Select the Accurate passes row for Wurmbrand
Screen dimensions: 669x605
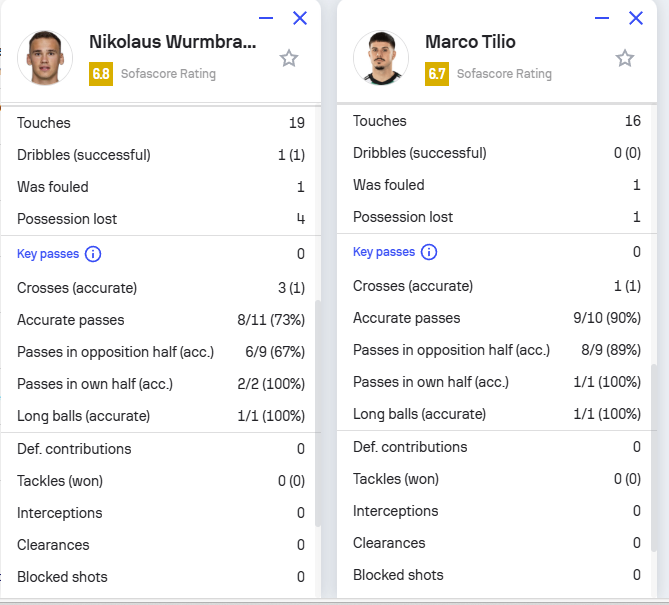[160, 320]
